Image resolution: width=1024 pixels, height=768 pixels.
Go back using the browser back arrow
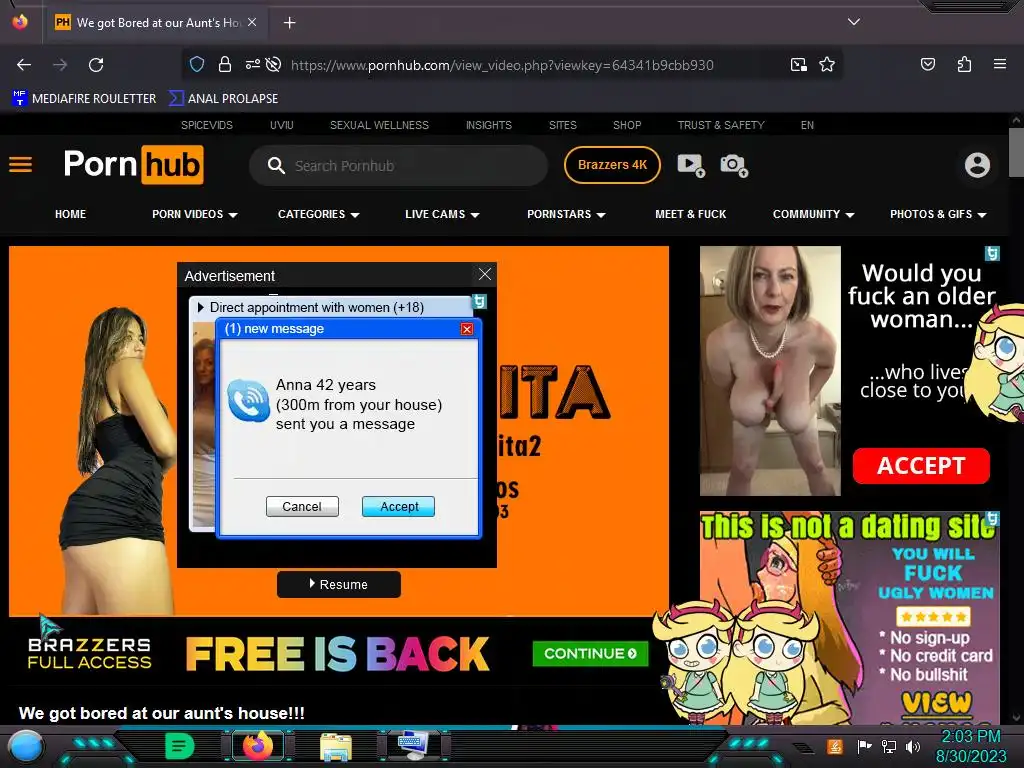click(x=24, y=65)
